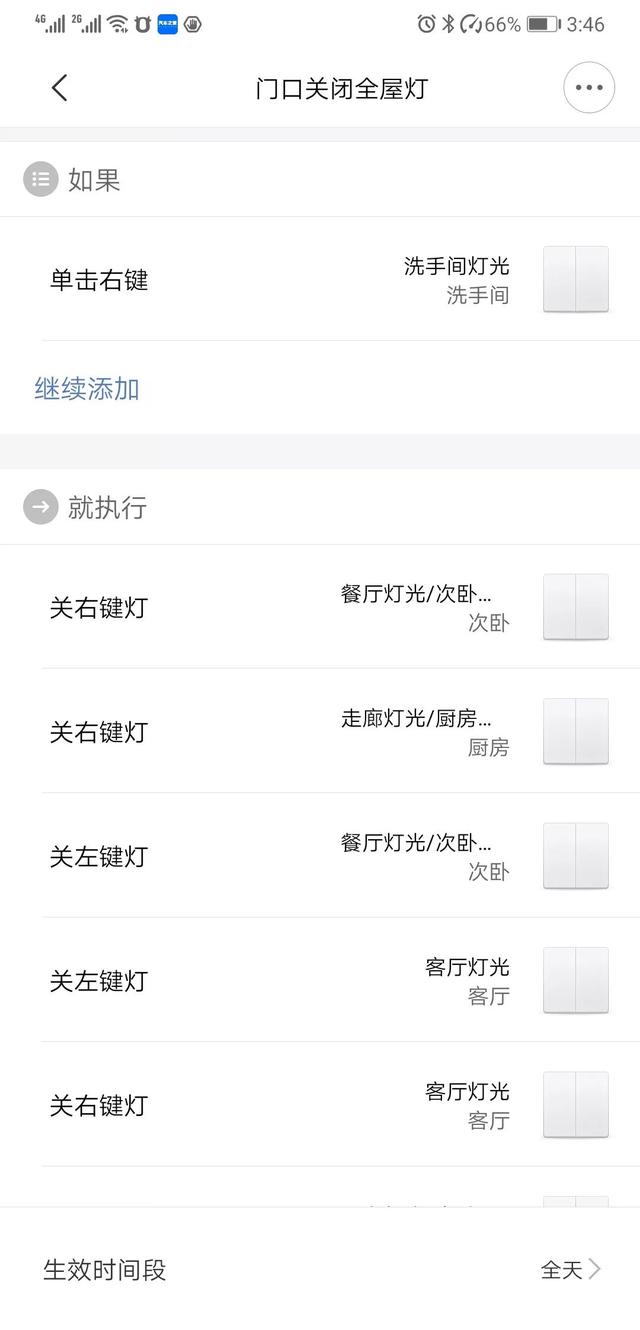Tap the switch icon for 客厅 关左键灯 action
Screen dimensions: 640x1330
coord(576,980)
